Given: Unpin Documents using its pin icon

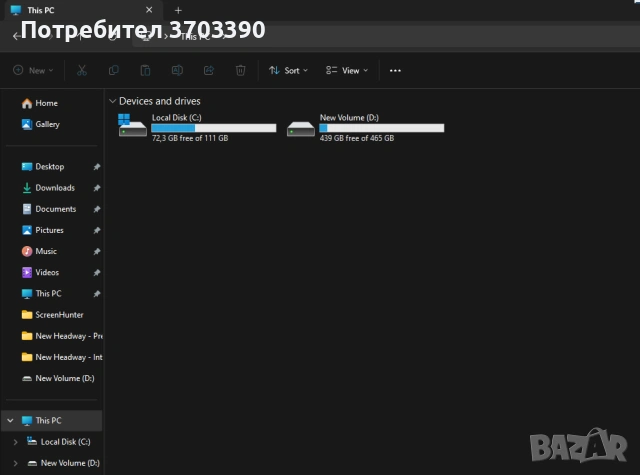Looking at the screenshot, I should [x=97, y=209].
